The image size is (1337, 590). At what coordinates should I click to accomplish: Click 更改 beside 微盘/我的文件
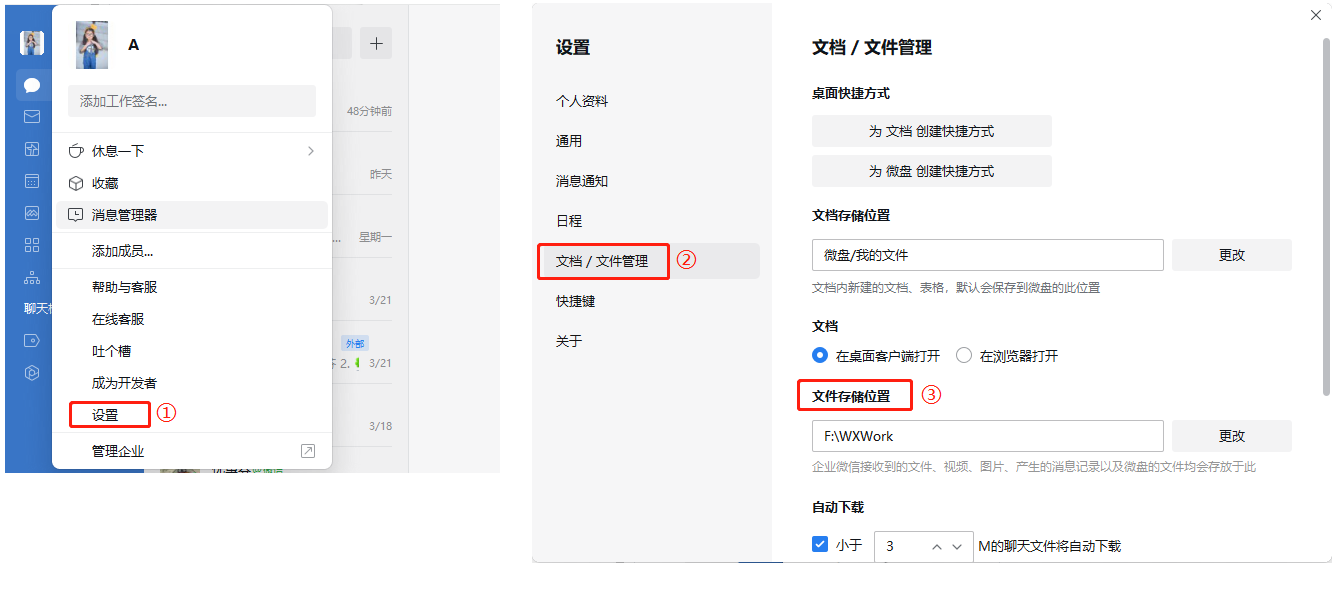click(x=1232, y=255)
